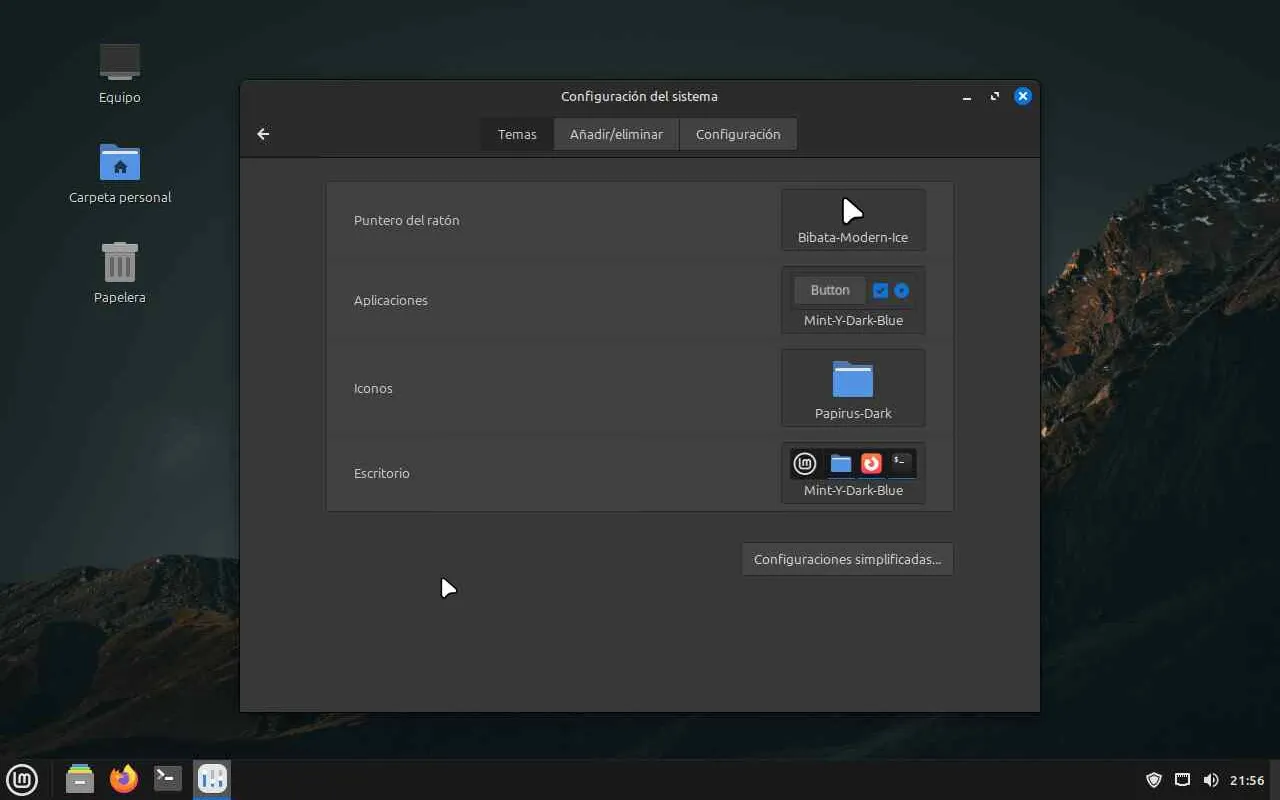Click the Aplicaciones label
Image resolution: width=1280 pixels, height=800 pixels.
coord(391,300)
